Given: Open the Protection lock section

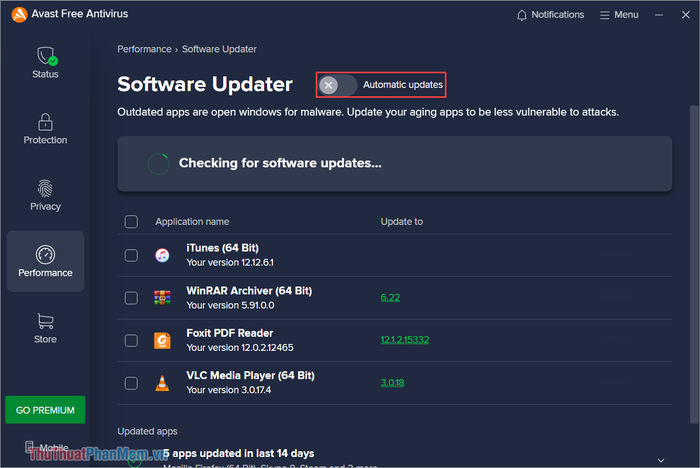Looking at the screenshot, I should (x=45, y=129).
